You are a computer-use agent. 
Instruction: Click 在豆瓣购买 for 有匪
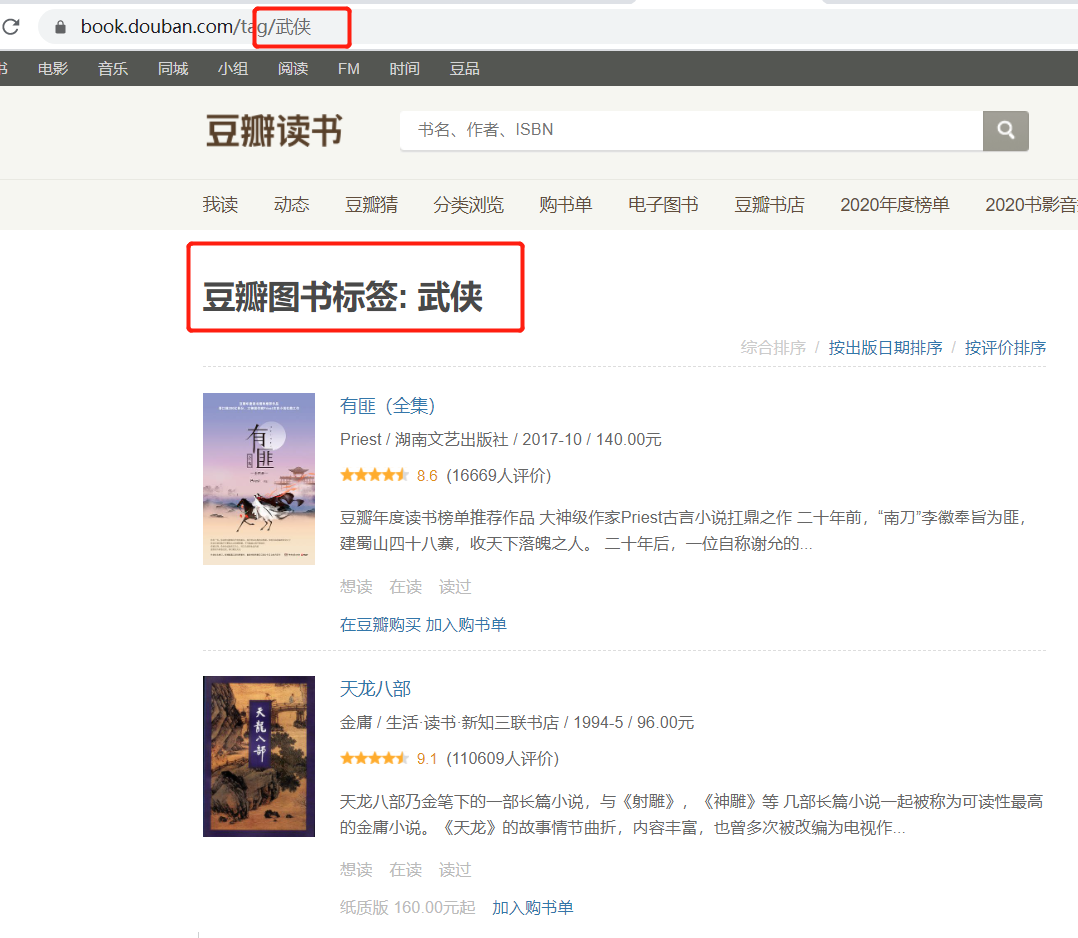click(380, 624)
